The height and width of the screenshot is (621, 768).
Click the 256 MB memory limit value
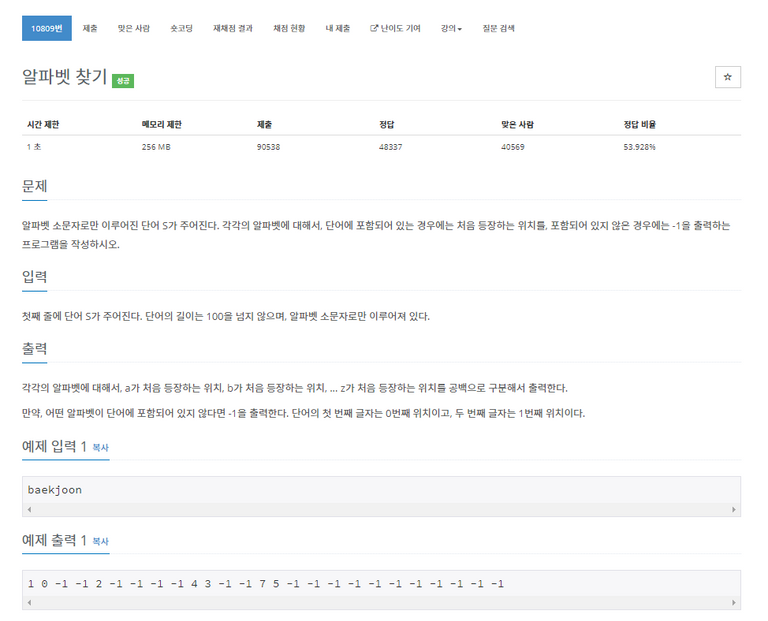156,147
